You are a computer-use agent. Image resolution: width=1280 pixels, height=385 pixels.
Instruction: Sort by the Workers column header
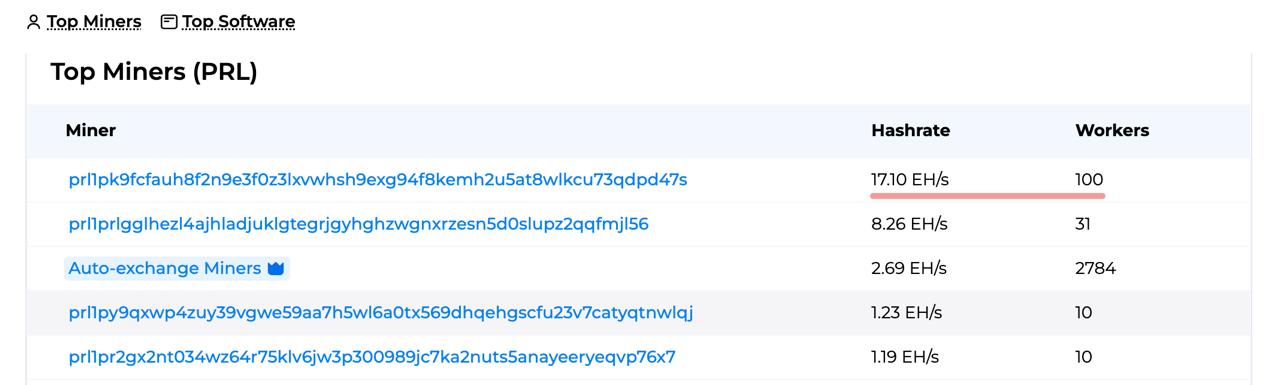point(1112,130)
